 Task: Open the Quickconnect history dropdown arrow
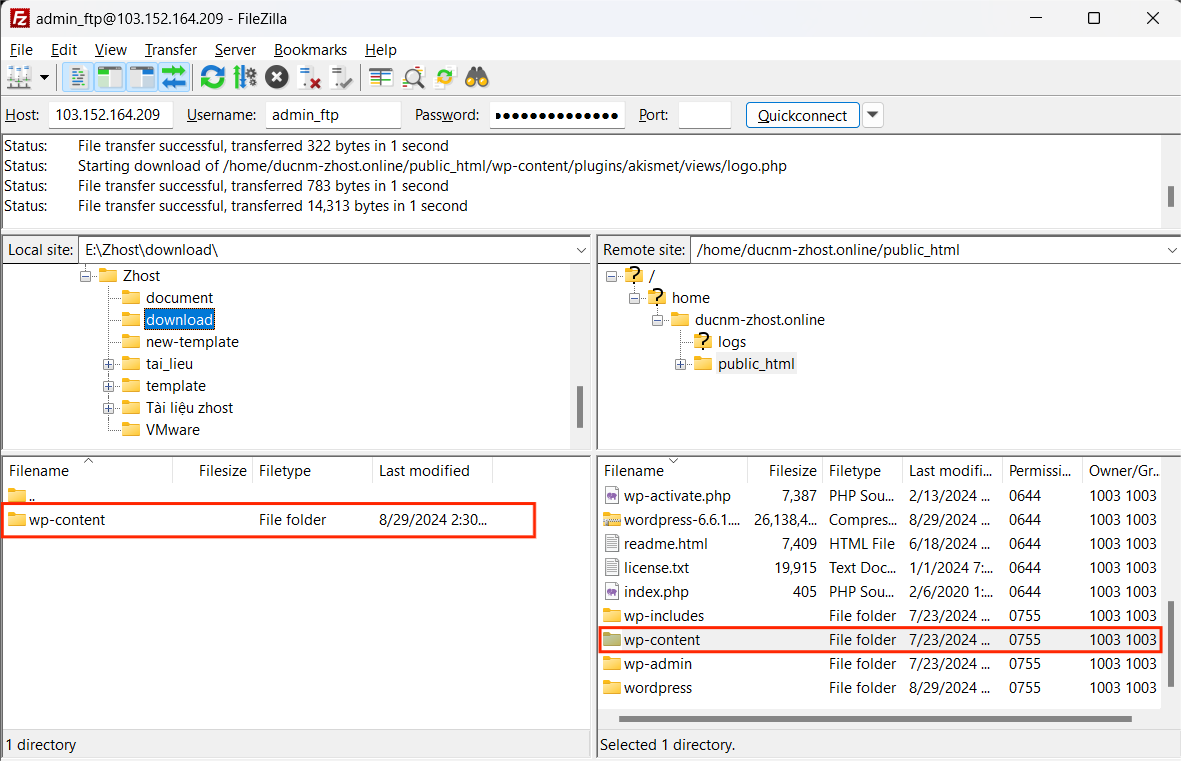873,115
